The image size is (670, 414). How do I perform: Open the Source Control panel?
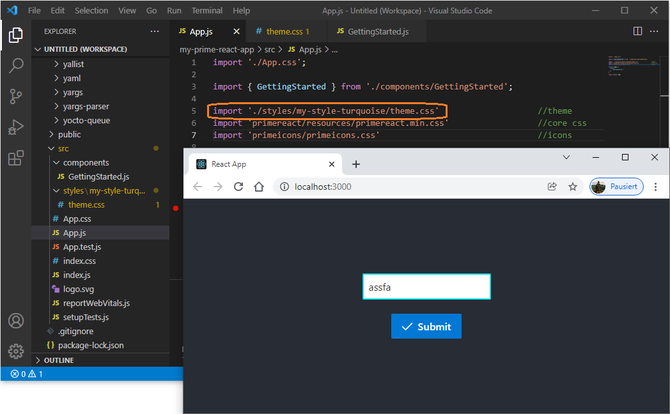tap(16, 96)
